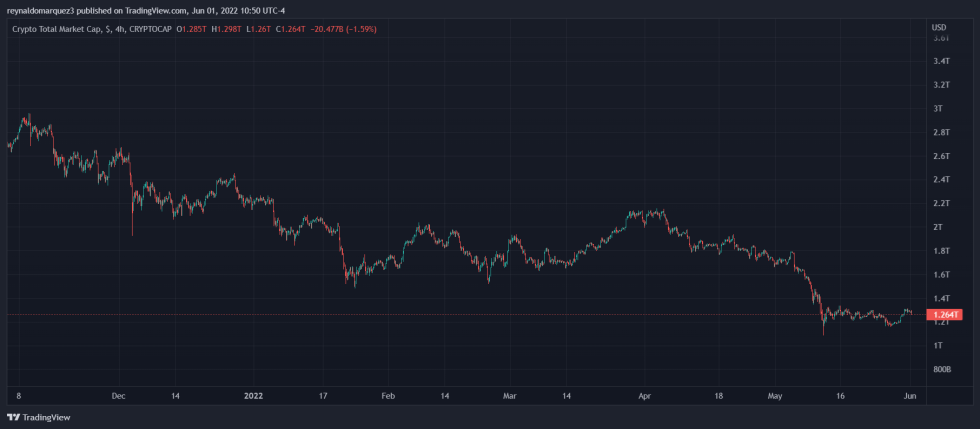Click the 2.4T level on price axis

coord(940,180)
